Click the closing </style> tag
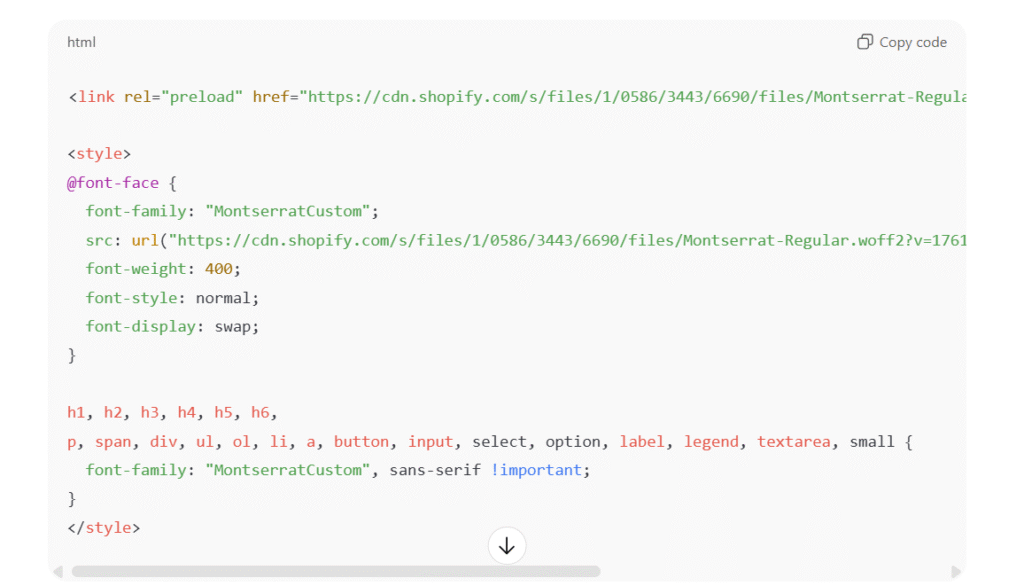 pos(103,527)
